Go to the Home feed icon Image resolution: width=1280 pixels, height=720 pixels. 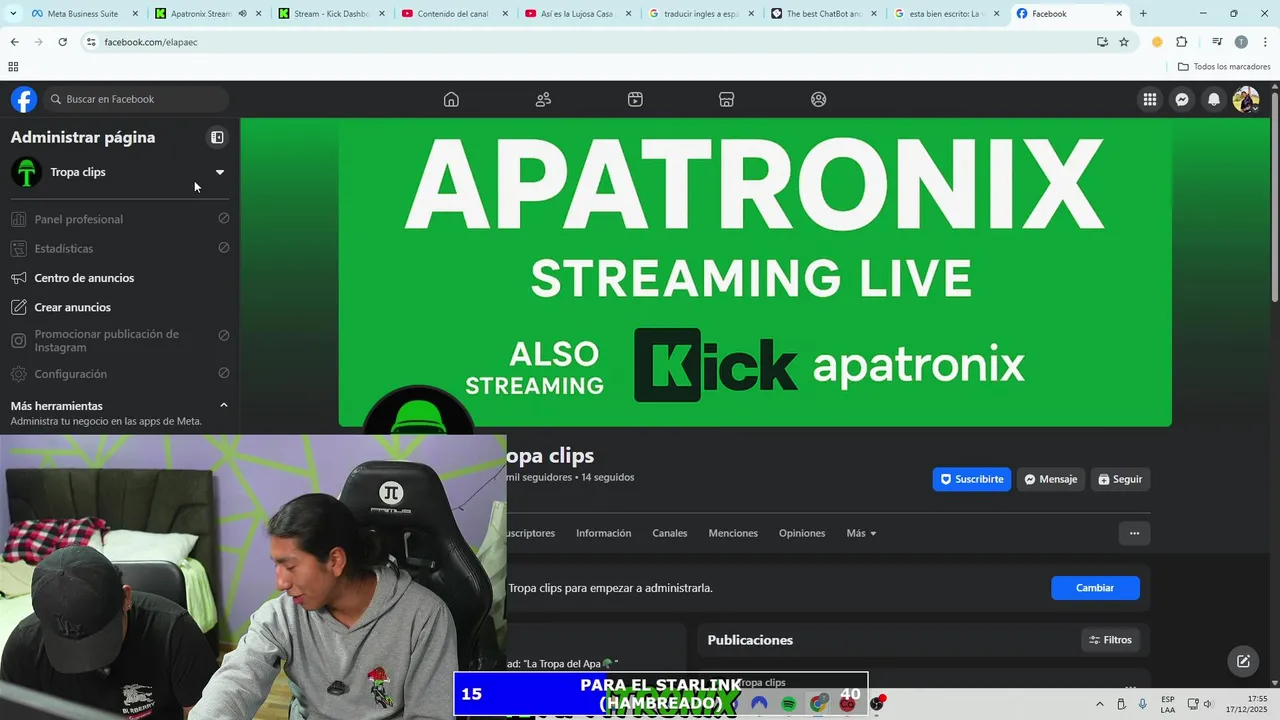[451, 99]
